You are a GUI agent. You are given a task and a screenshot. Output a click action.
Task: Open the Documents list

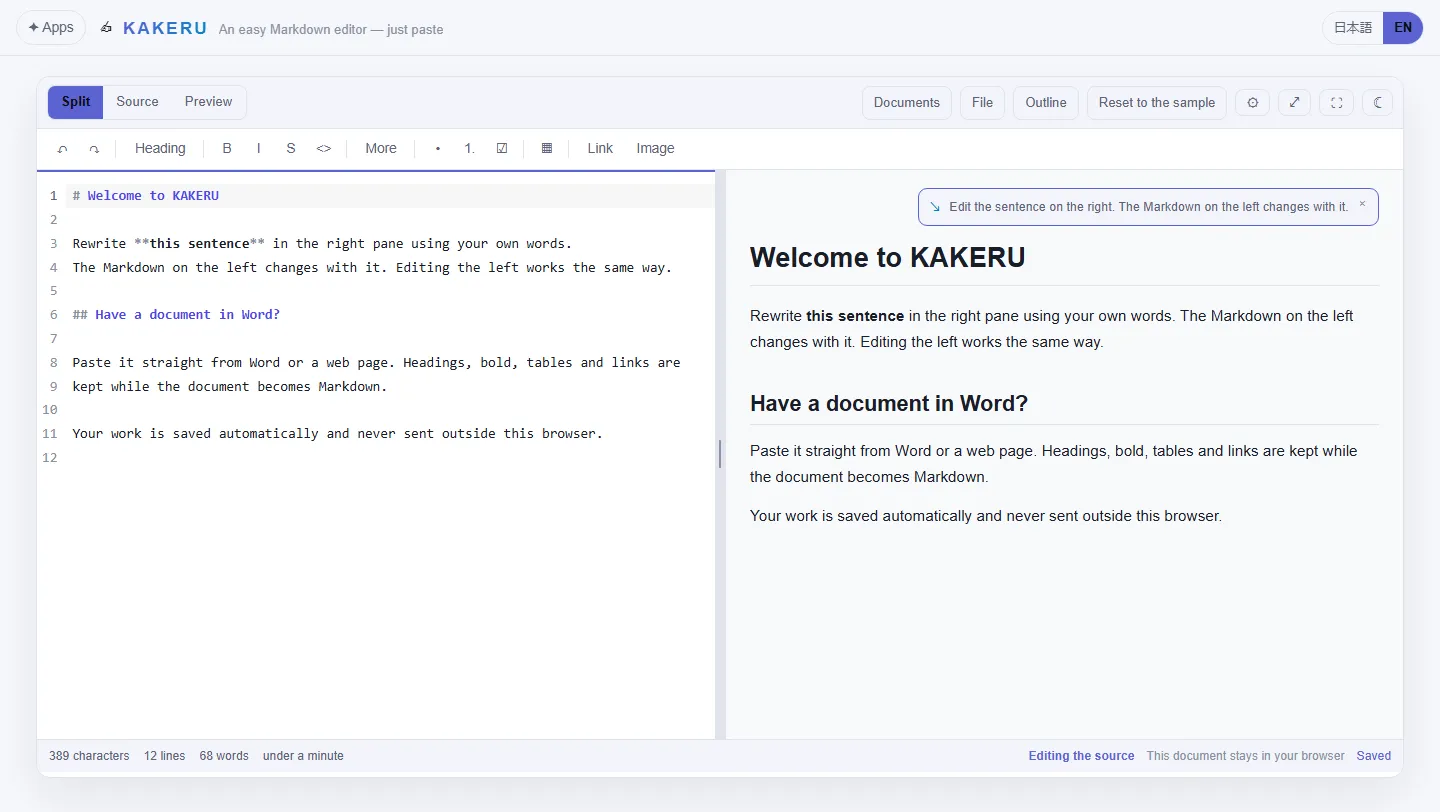pos(907,102)
